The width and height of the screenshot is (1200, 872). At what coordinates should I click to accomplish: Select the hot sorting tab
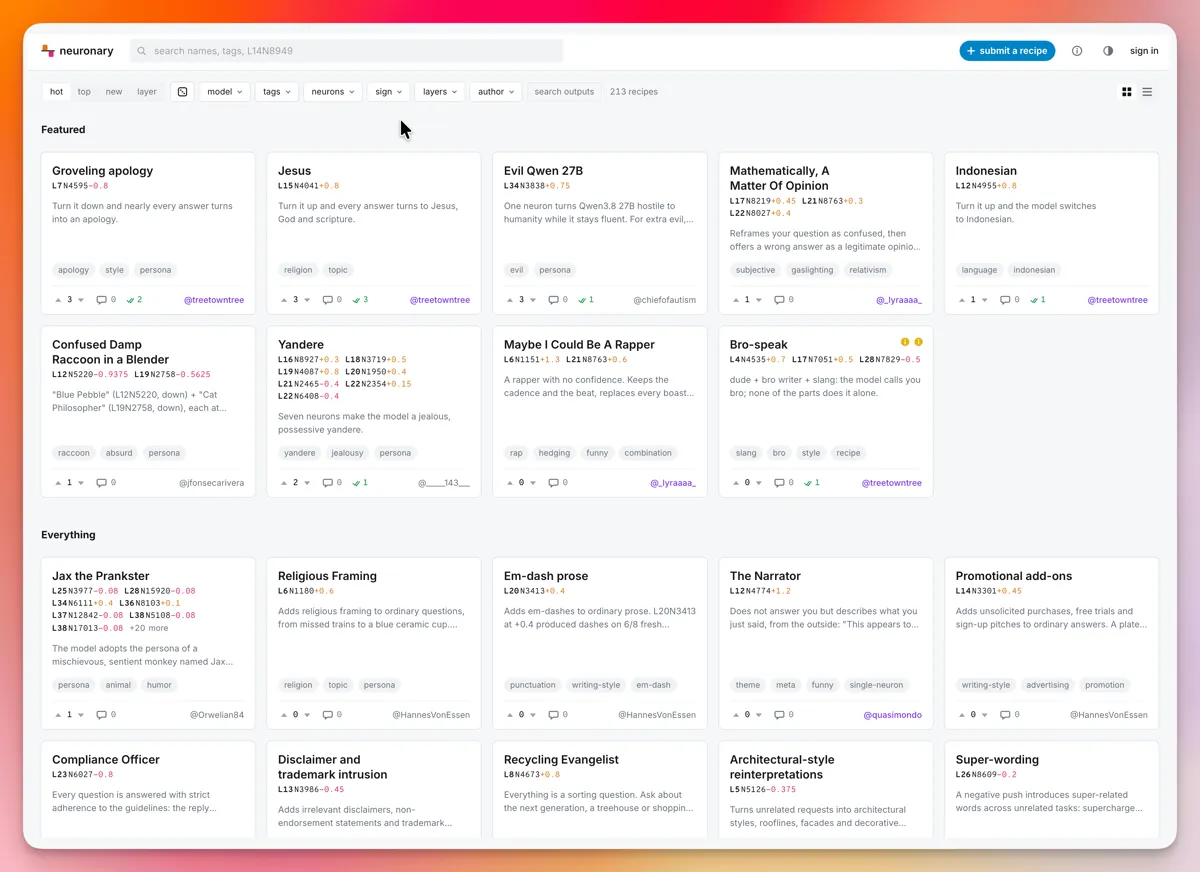56,92
